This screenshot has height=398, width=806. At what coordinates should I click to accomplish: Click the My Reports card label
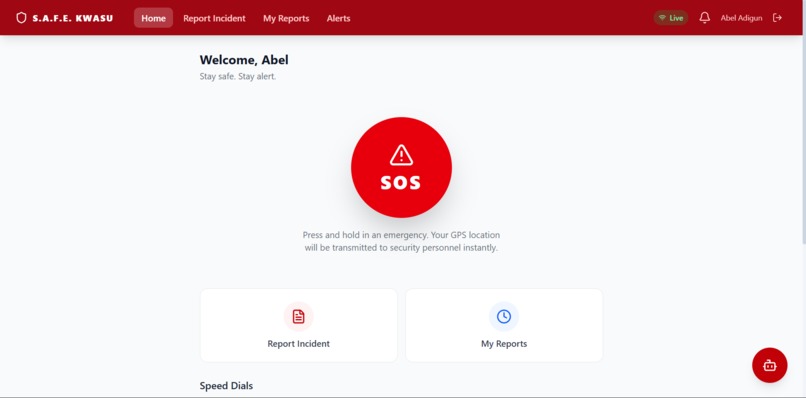504,343
